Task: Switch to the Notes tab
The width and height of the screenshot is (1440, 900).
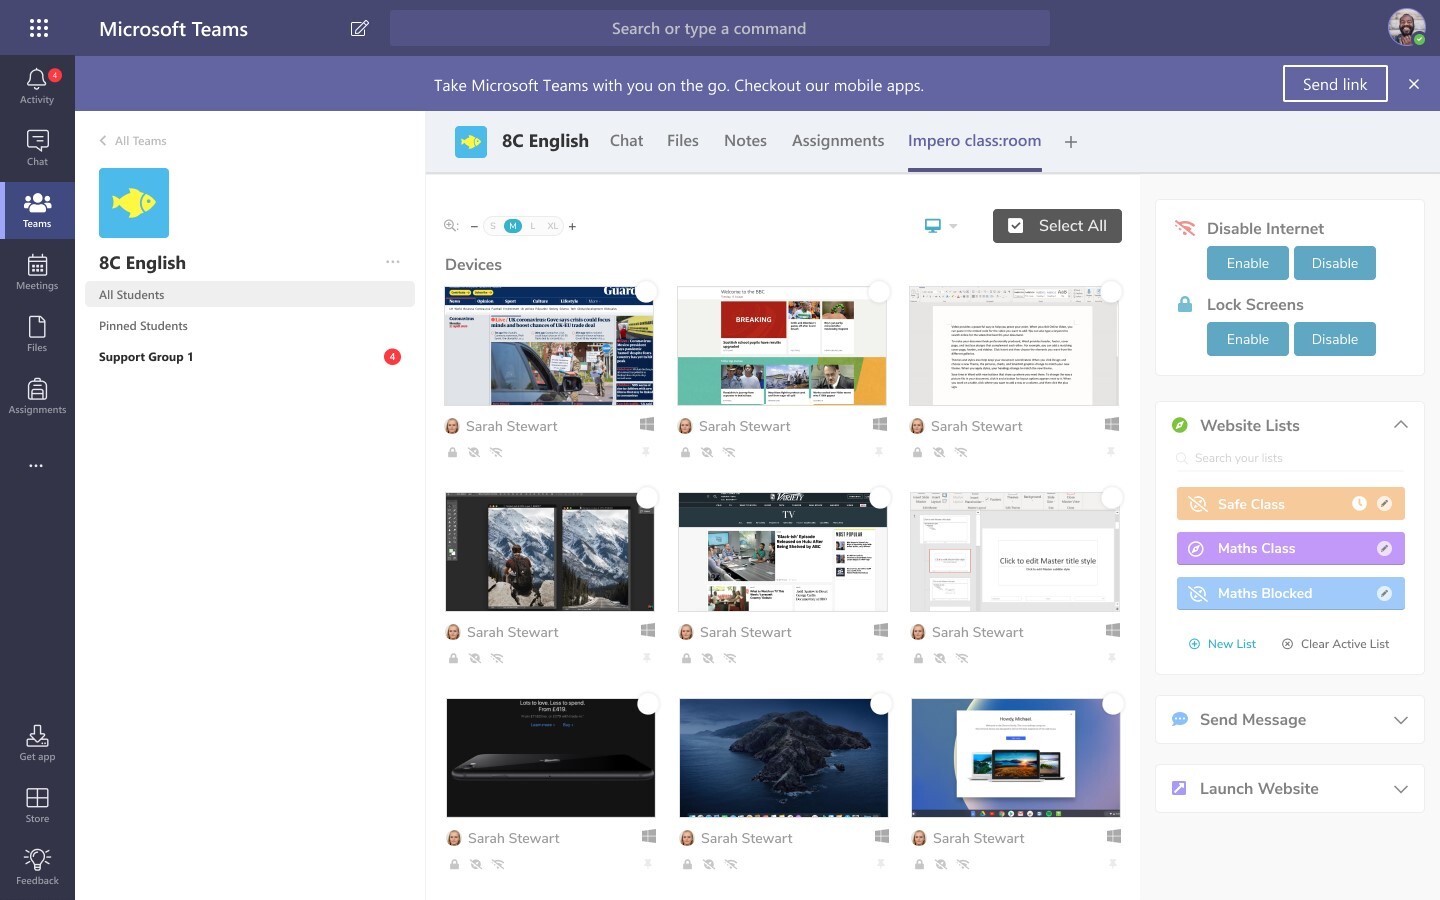Action: pyautogui.click(x=745, y=141)
